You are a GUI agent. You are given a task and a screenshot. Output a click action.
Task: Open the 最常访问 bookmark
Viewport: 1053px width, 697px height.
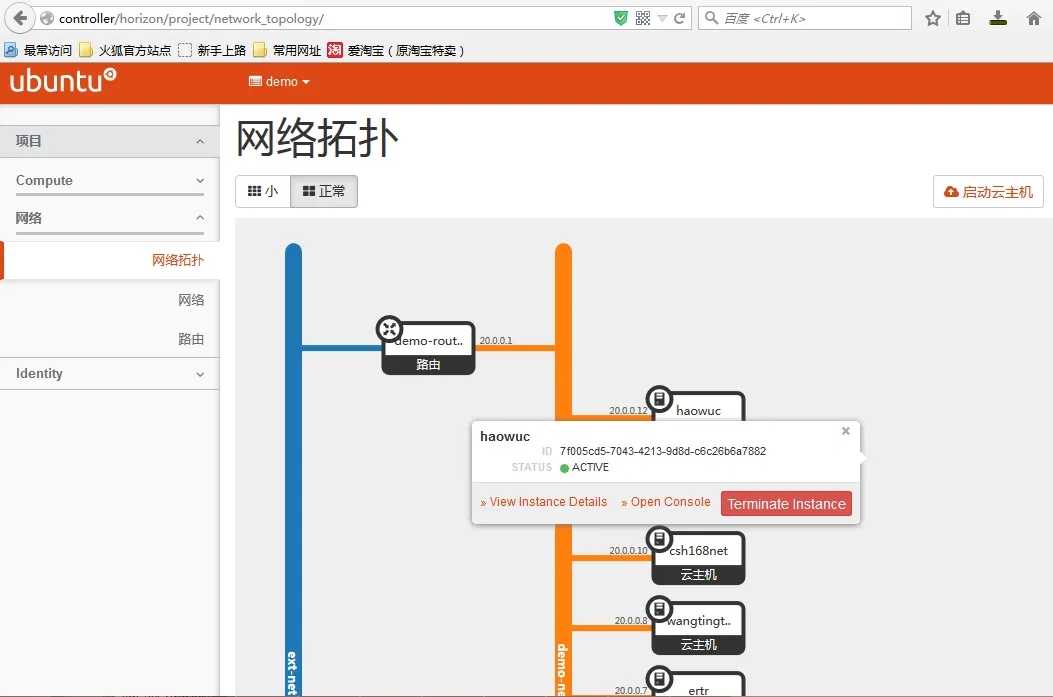[x=38, y=50]
